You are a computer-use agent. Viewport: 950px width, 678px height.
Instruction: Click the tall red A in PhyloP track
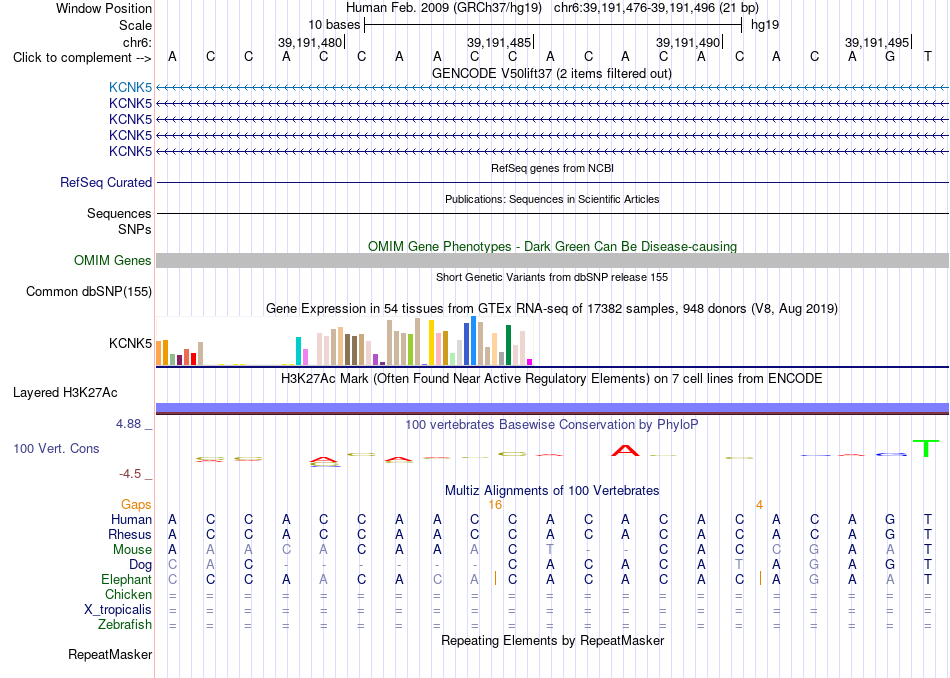(x=625, y=450)
